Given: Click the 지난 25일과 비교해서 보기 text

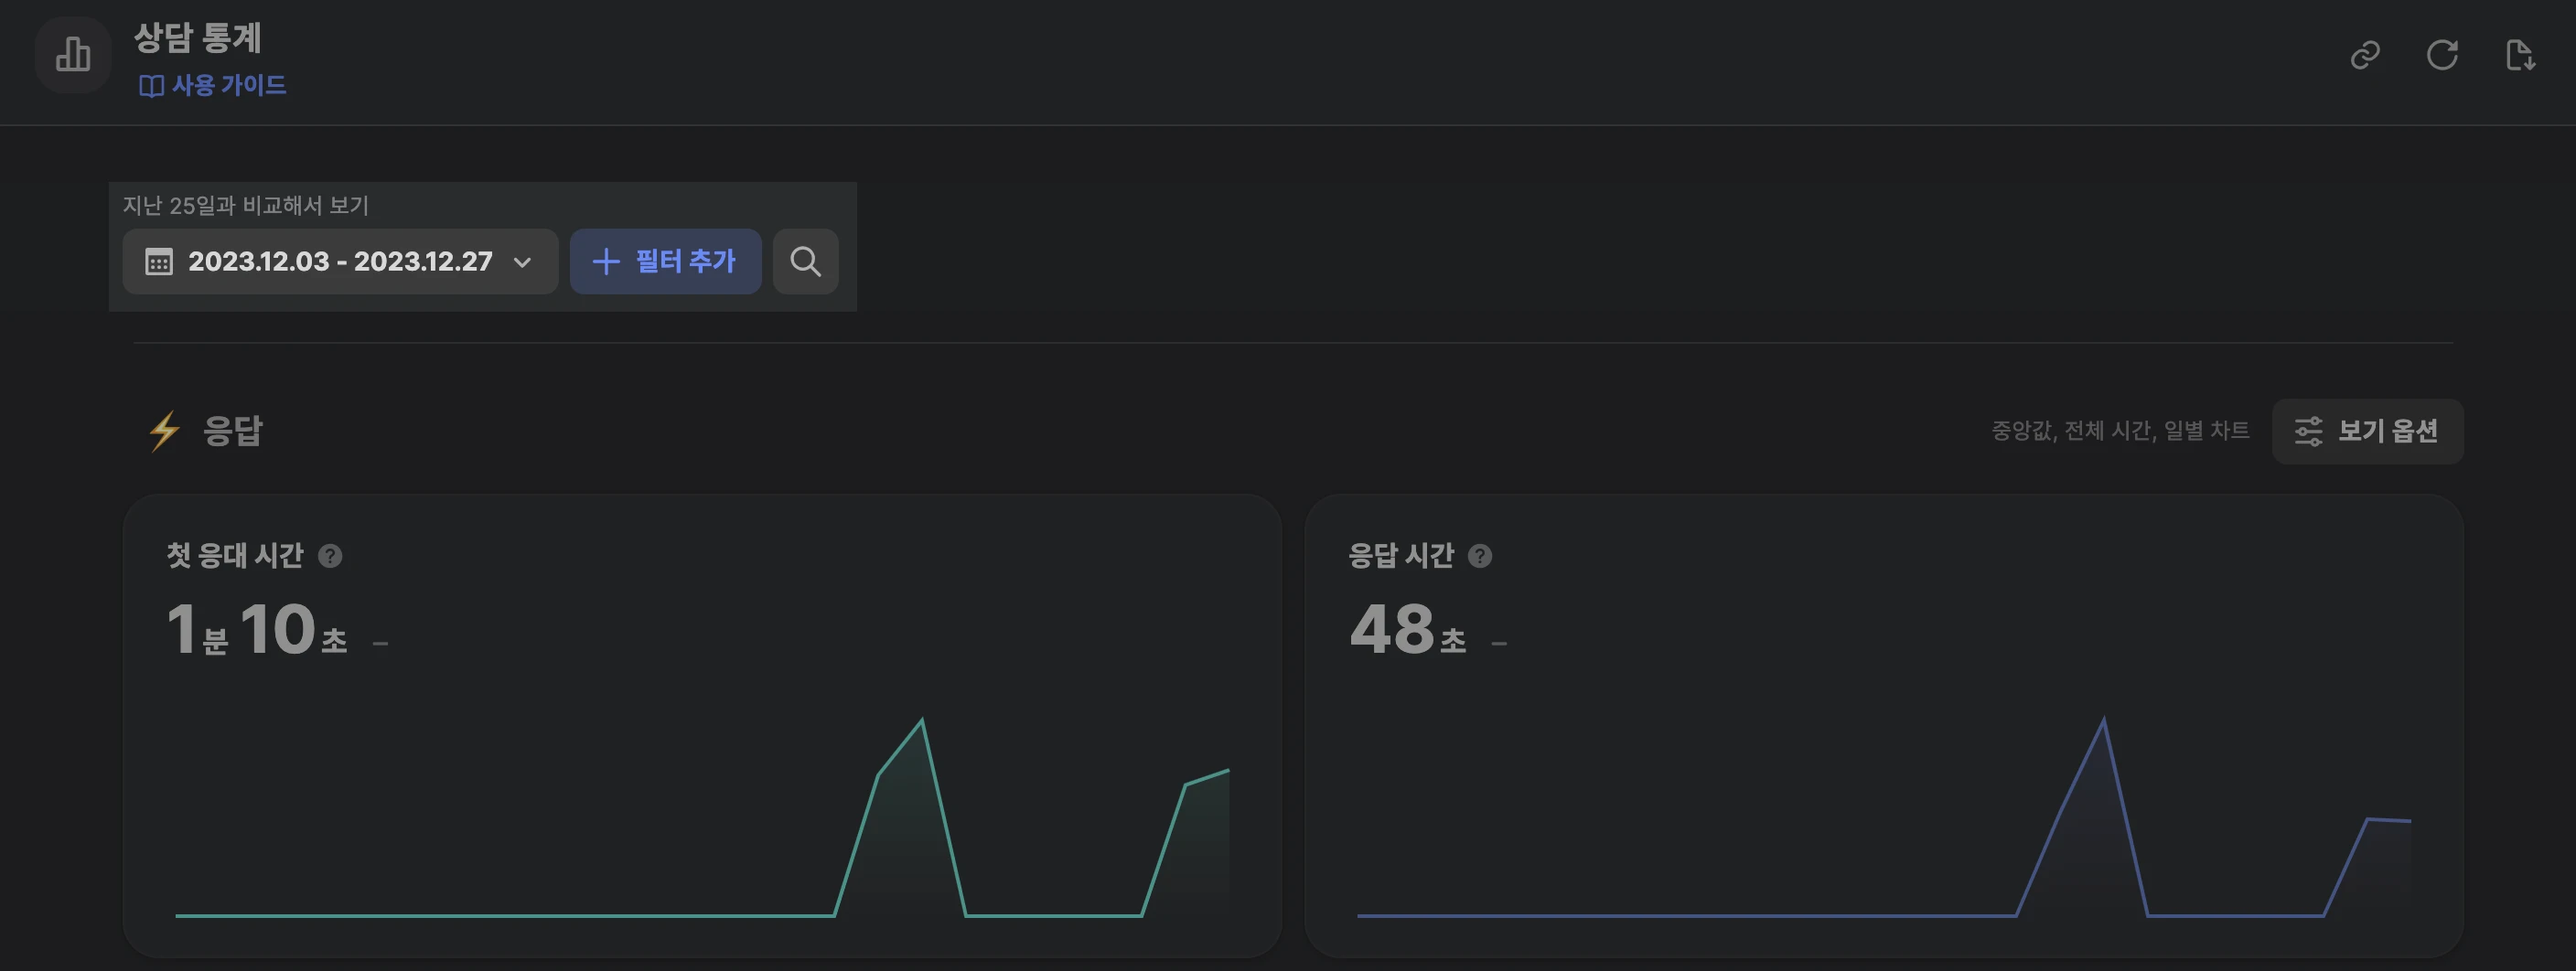Looking at the screenshot, I should [x=245, y=205].
